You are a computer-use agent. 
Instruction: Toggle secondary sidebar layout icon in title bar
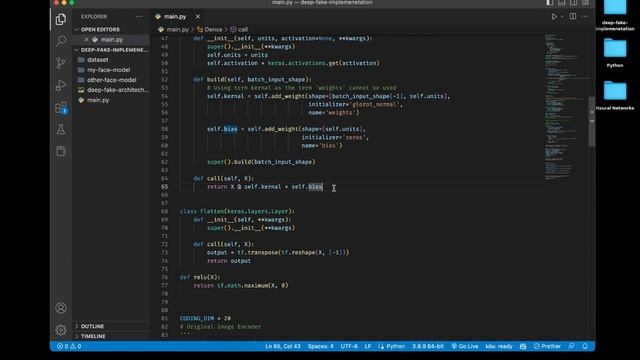[573, 2]
